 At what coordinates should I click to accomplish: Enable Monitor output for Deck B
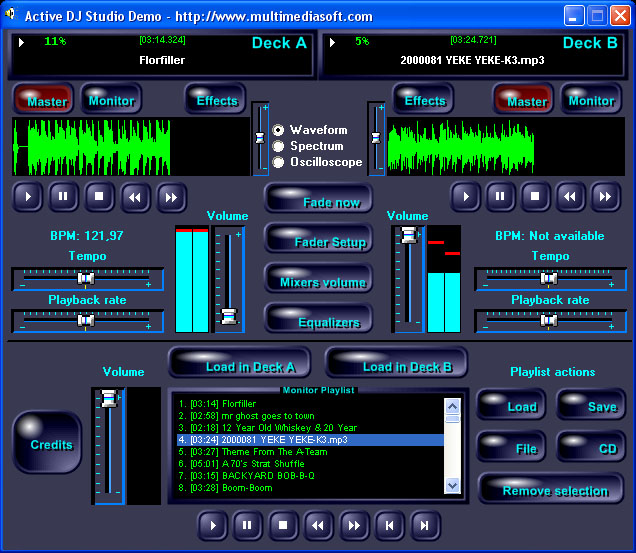[590, 100]
